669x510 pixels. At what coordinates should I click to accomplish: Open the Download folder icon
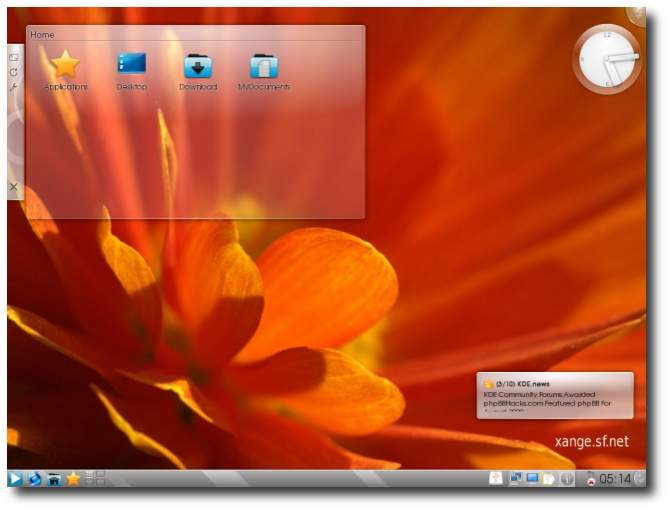[198, 66]
